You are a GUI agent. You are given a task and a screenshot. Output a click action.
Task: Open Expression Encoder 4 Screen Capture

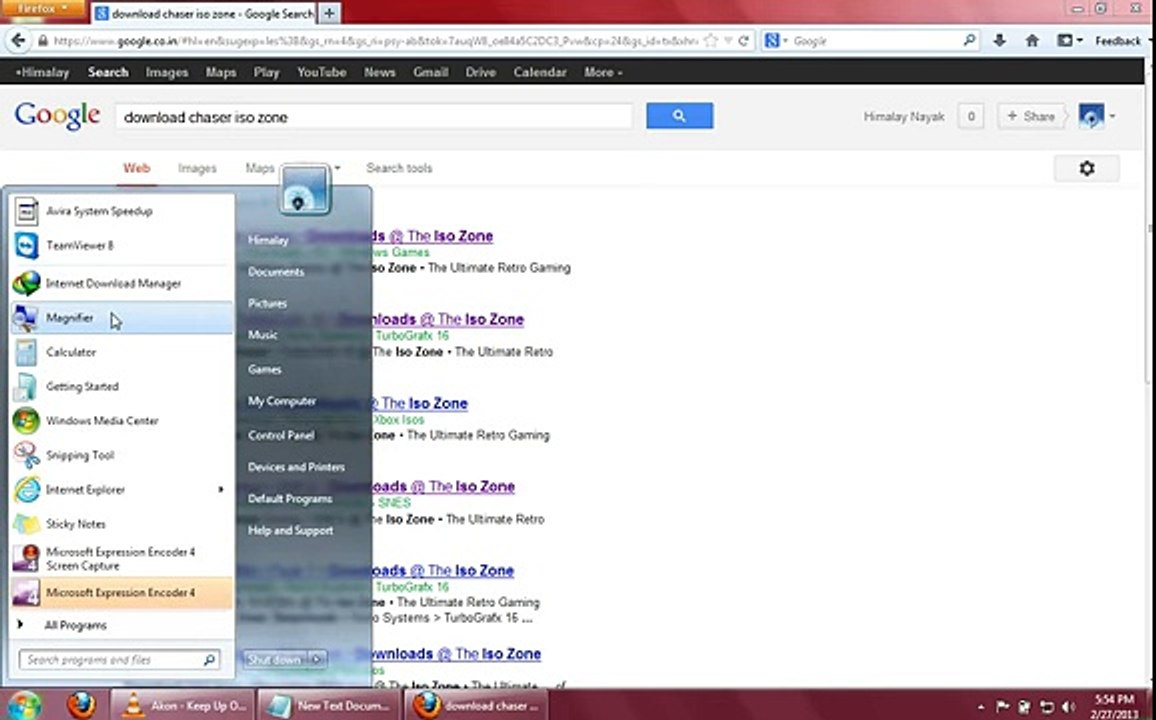[122, 559]
